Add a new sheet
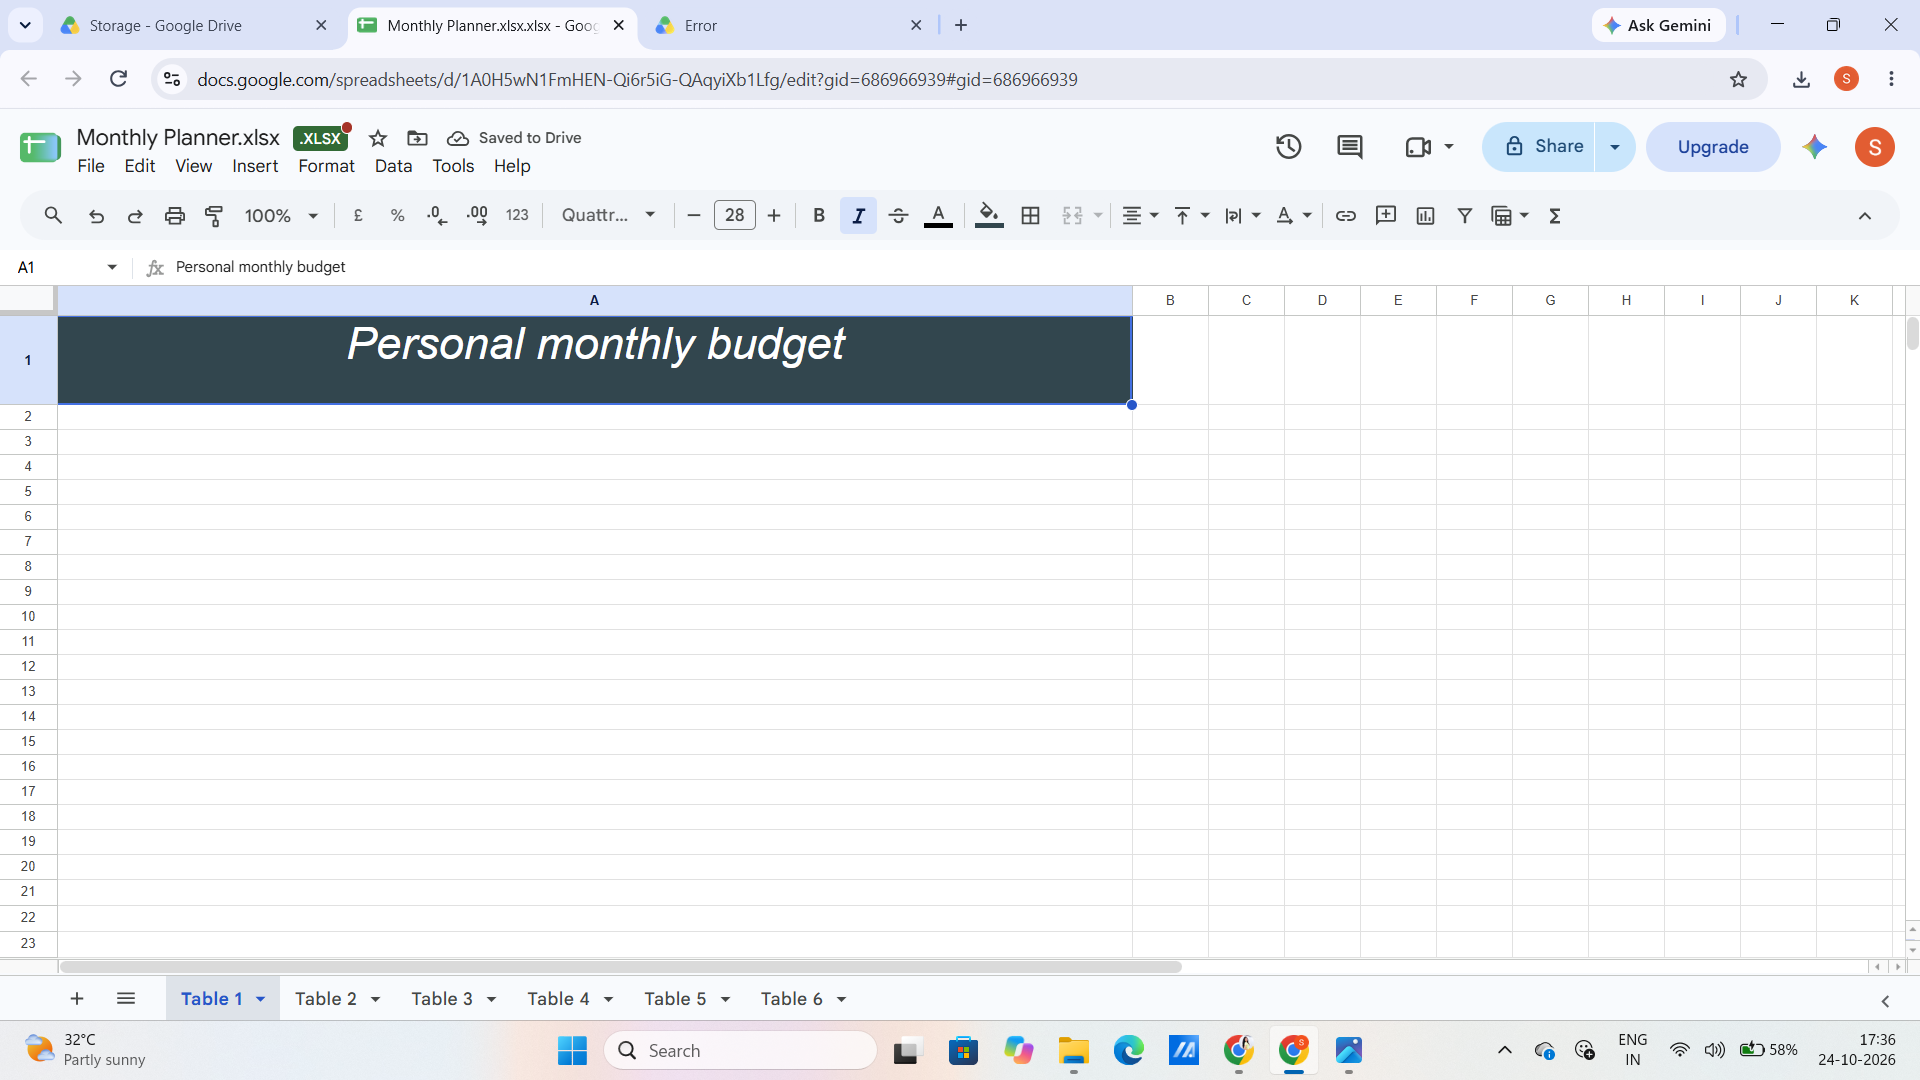 77,999
